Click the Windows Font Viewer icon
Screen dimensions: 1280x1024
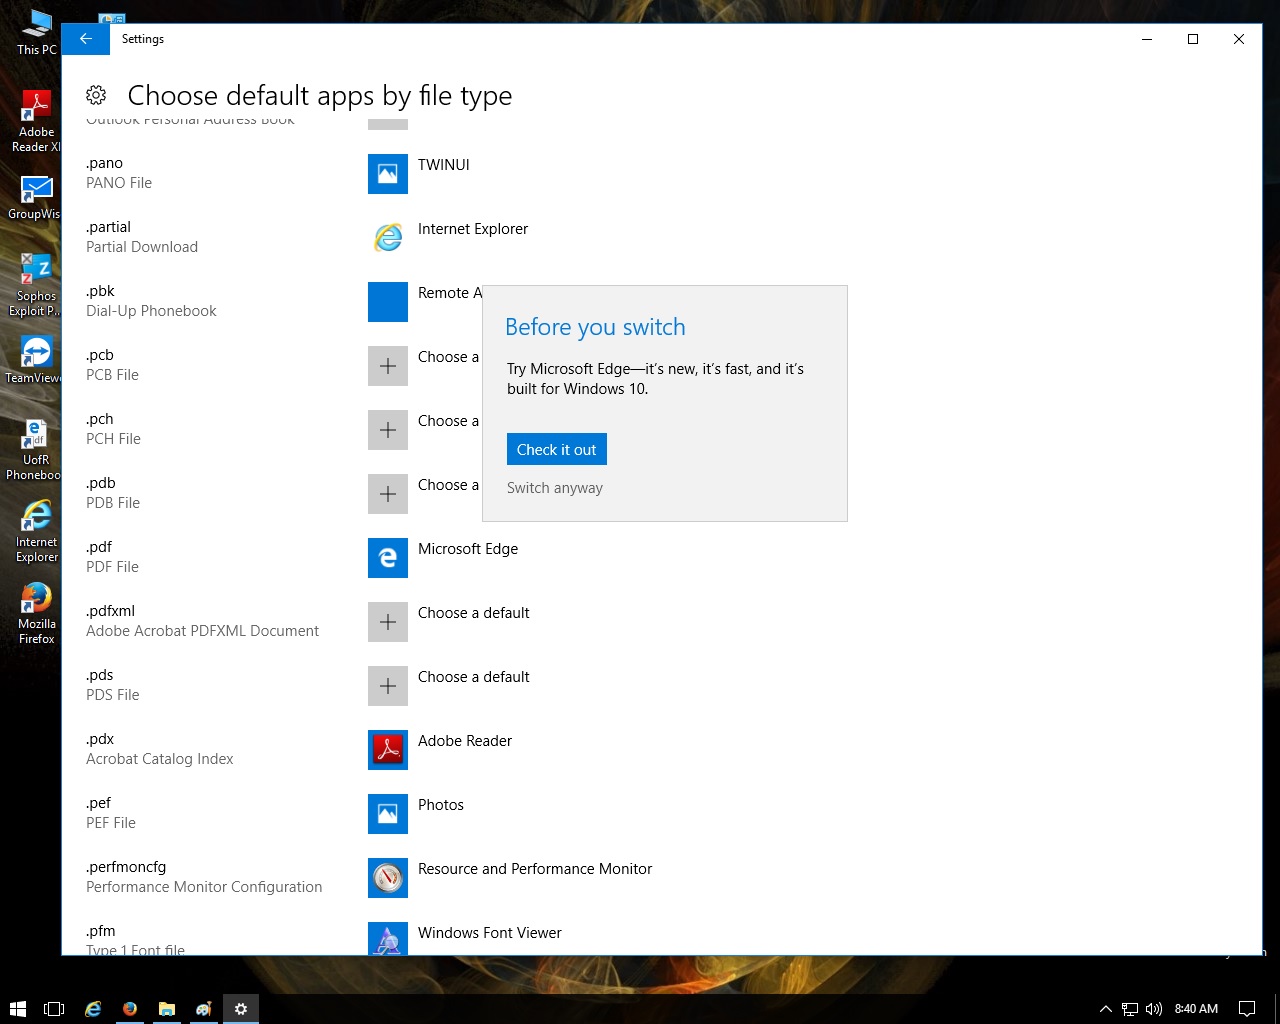pos(388,938)
